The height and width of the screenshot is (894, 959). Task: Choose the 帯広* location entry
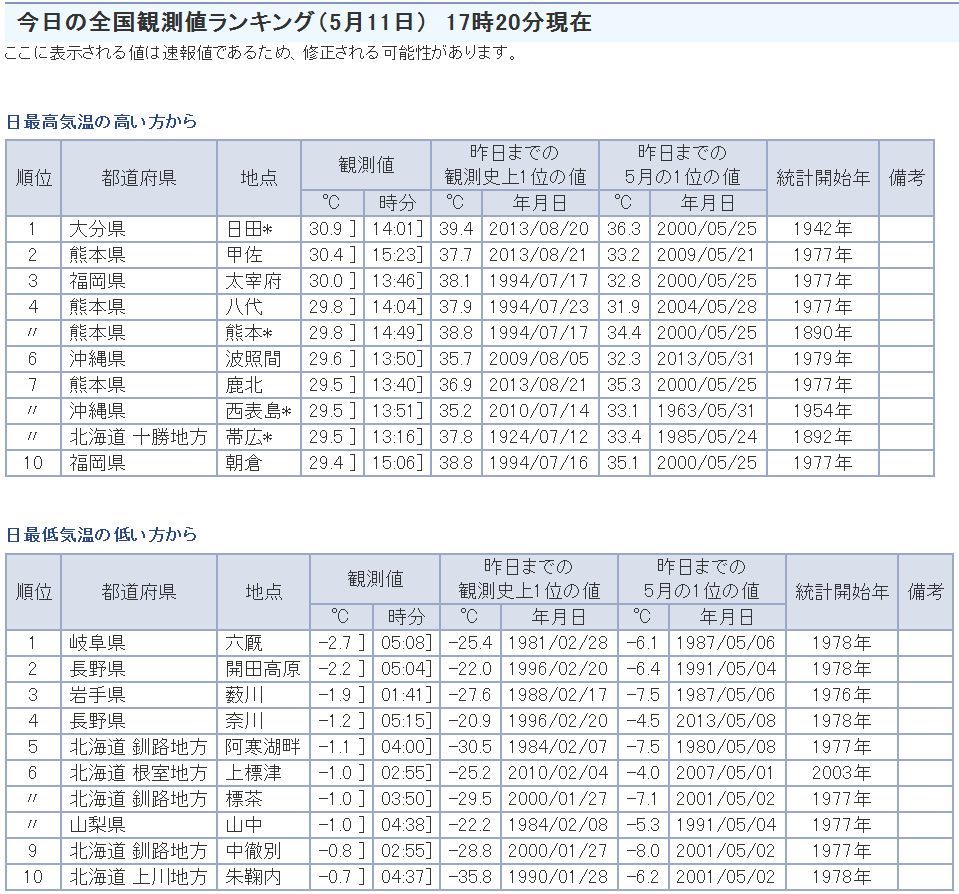(x=250, y=437)
